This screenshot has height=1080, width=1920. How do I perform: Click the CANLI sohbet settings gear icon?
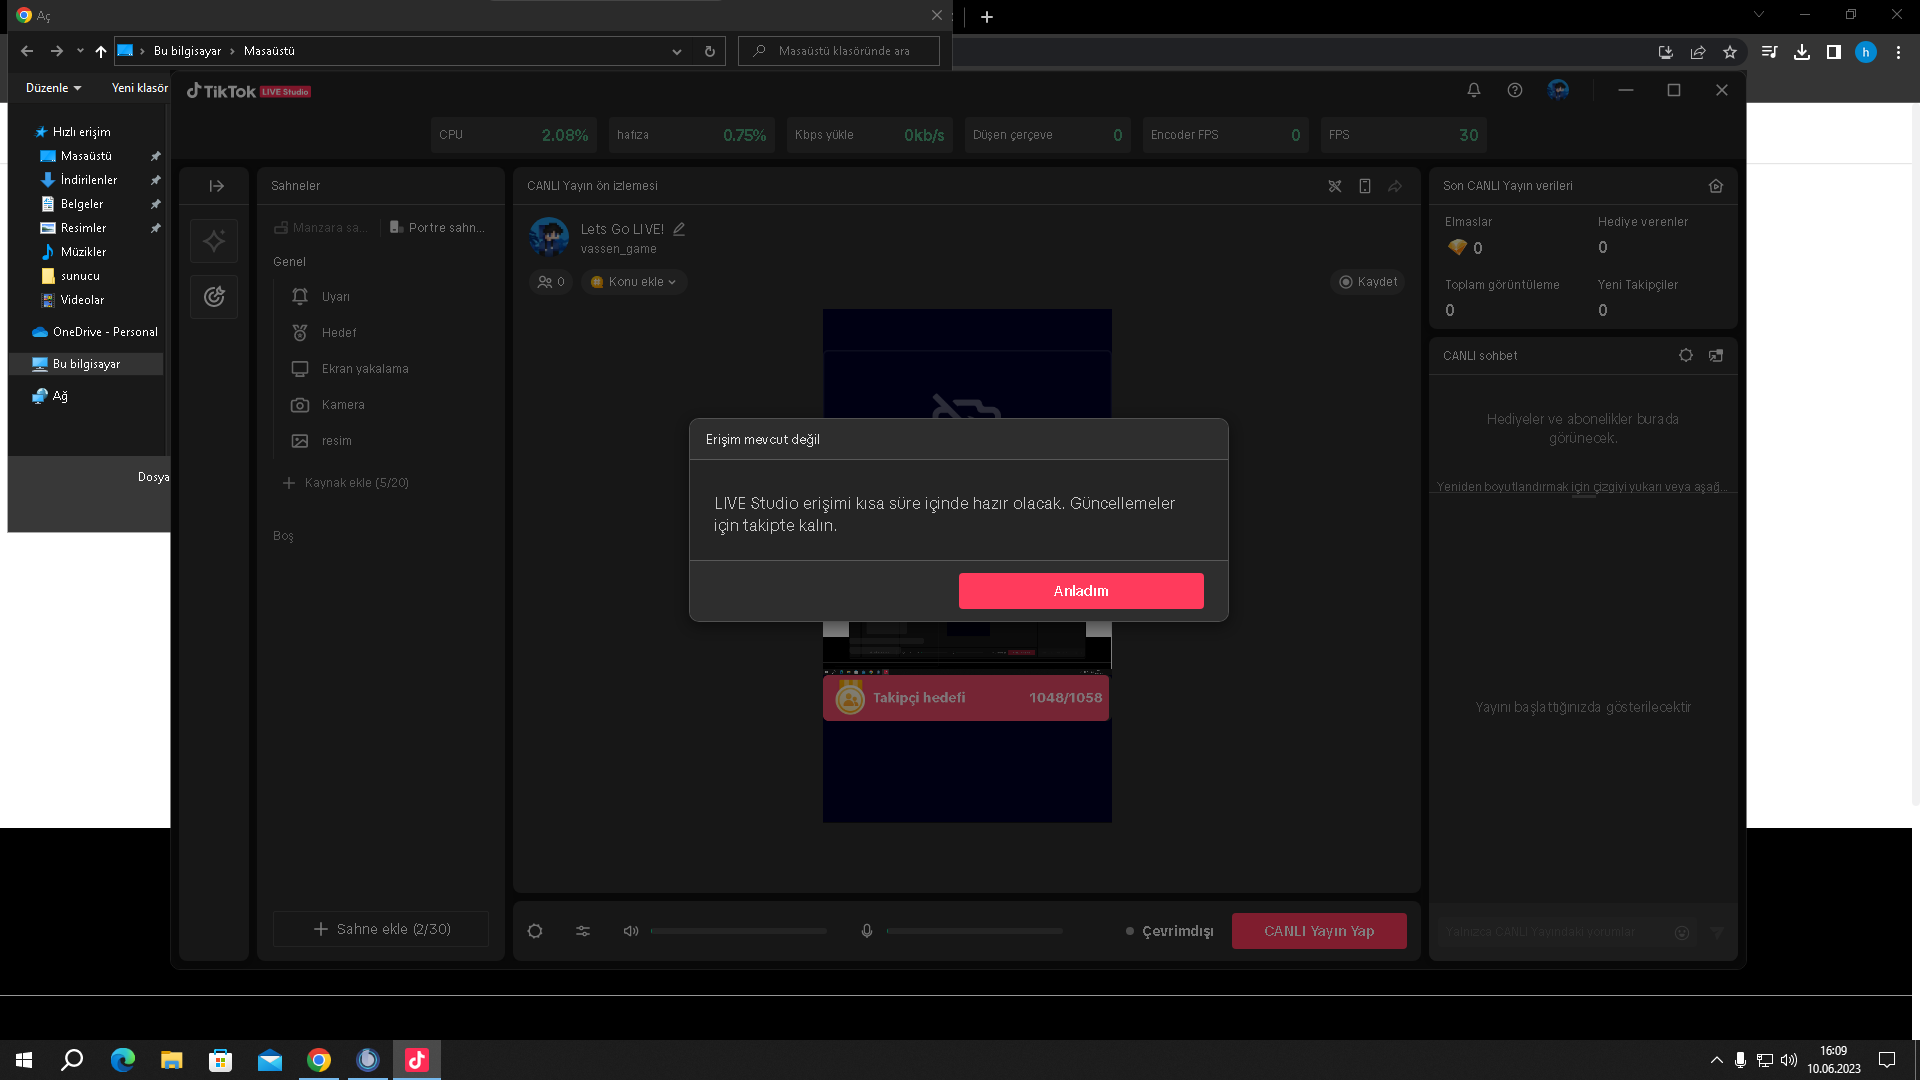point(1685,356)
